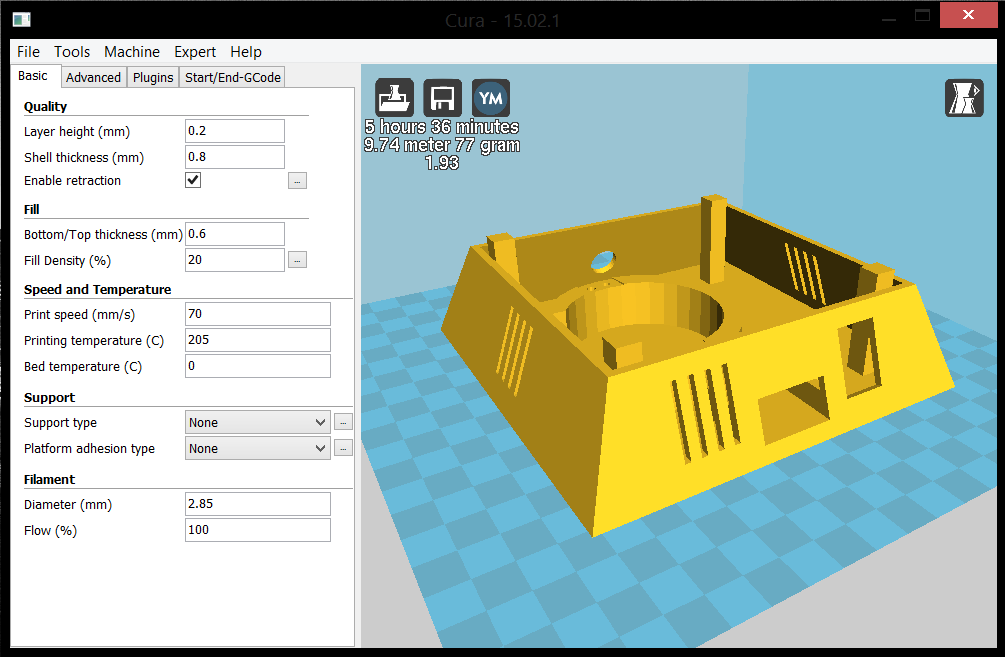Select the Basic tab
Screen dimensions: 1005x657
(x=33, y=76)
